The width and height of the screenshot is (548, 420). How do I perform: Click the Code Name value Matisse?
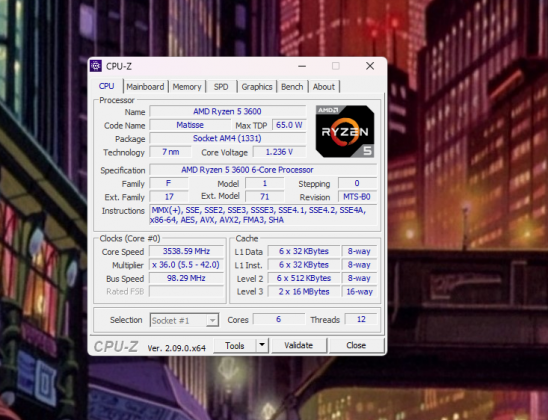[190, 125]
